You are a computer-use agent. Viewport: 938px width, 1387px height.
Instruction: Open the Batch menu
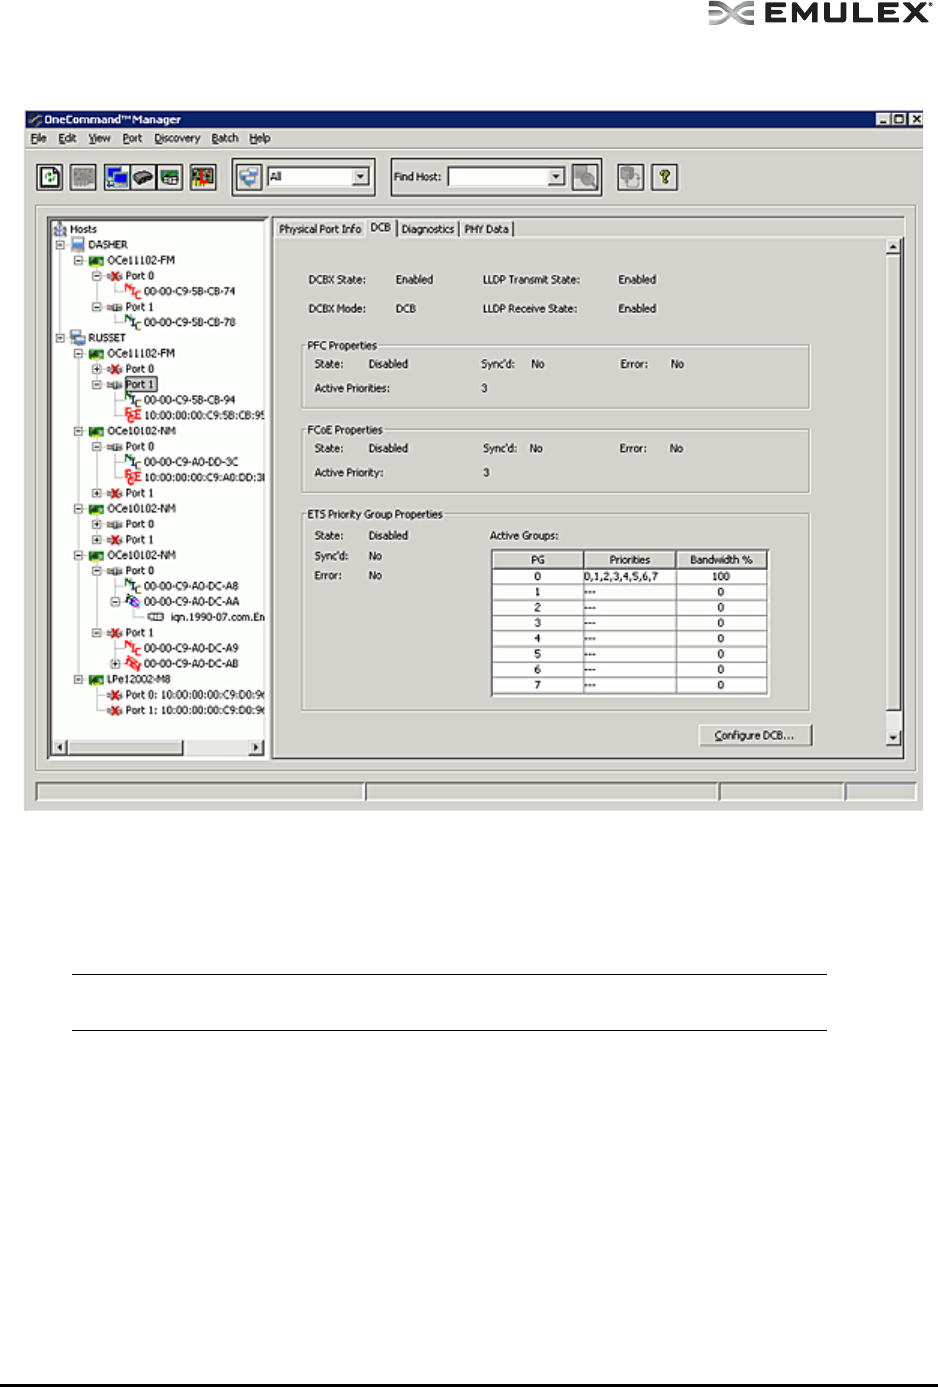point(225,138)
